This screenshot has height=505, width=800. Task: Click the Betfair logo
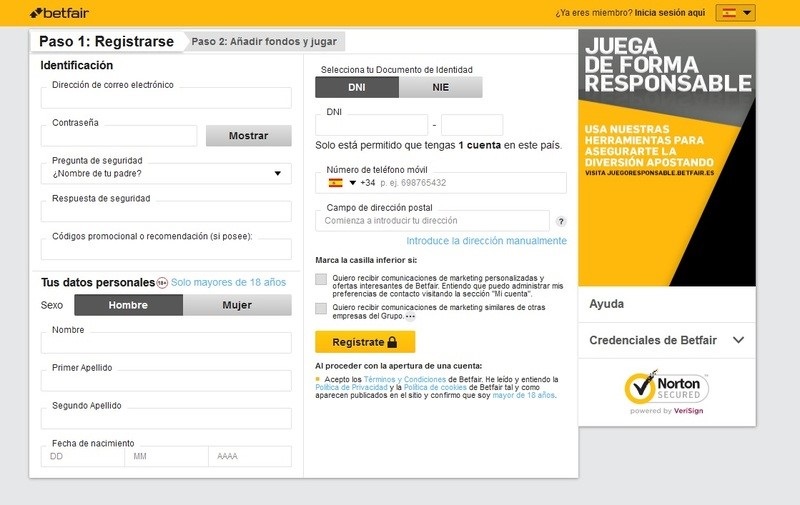click(x=59, y=13)
